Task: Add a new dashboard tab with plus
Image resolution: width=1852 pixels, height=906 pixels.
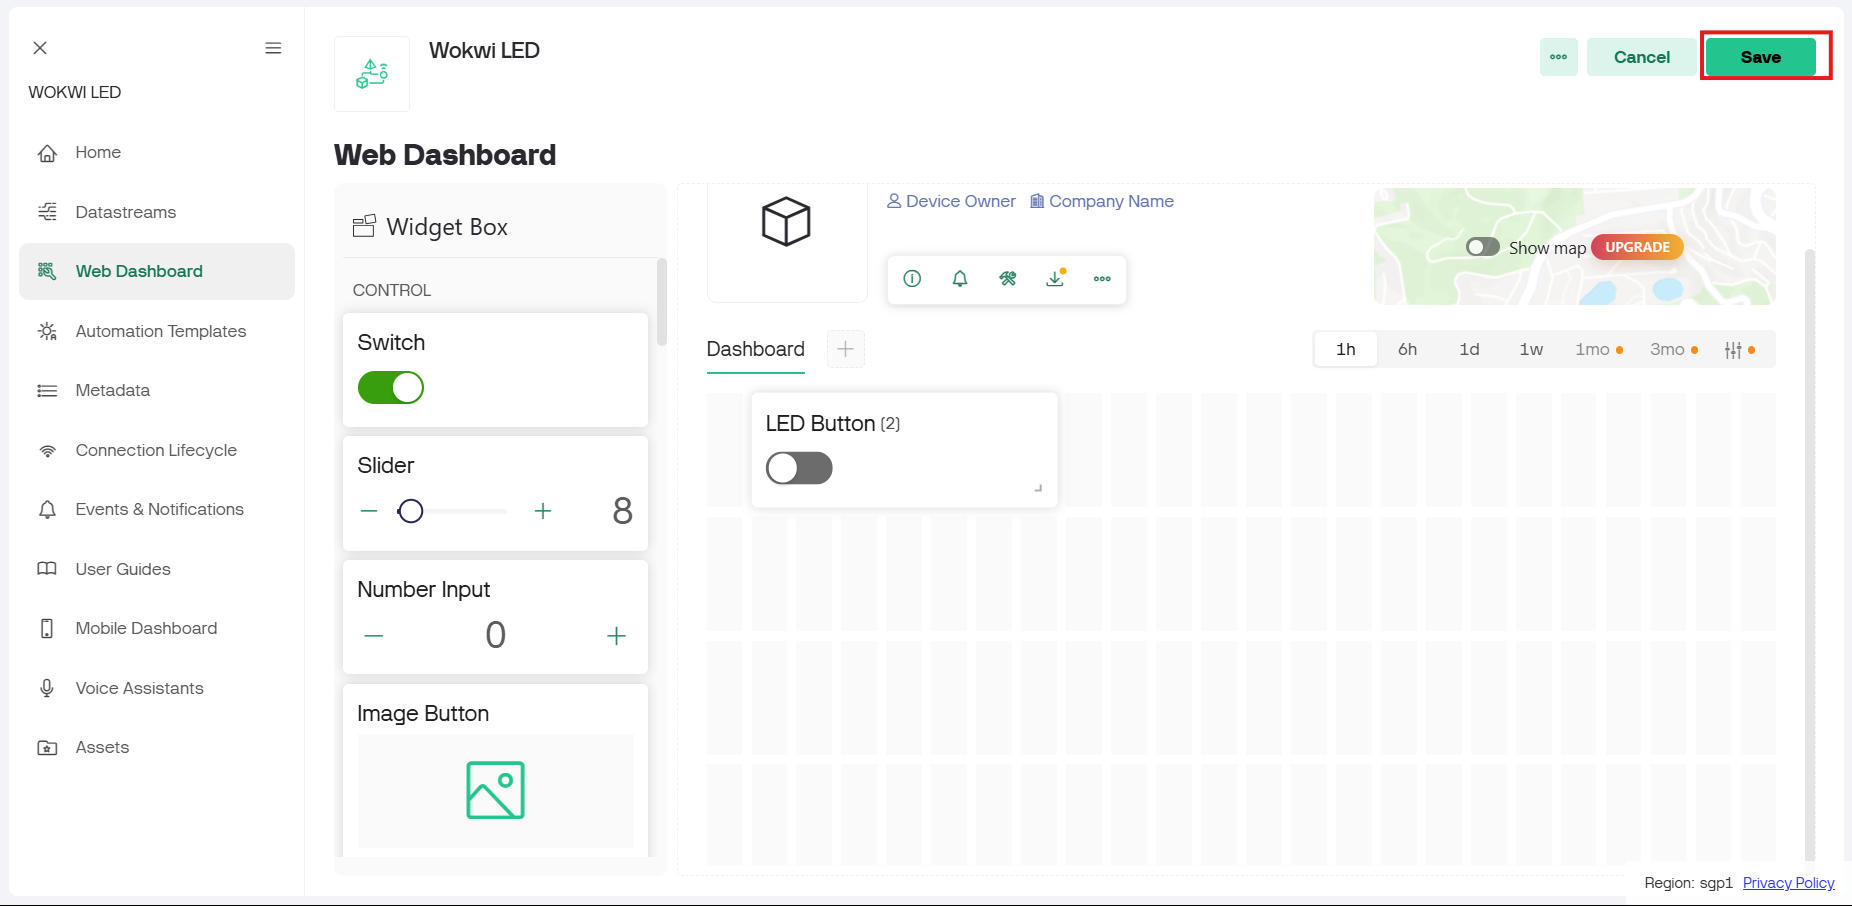Action: tap(845, 349)
